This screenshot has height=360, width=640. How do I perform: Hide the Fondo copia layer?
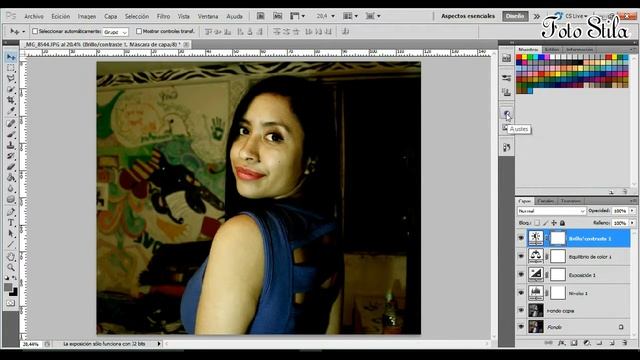[x=521, y=310]
